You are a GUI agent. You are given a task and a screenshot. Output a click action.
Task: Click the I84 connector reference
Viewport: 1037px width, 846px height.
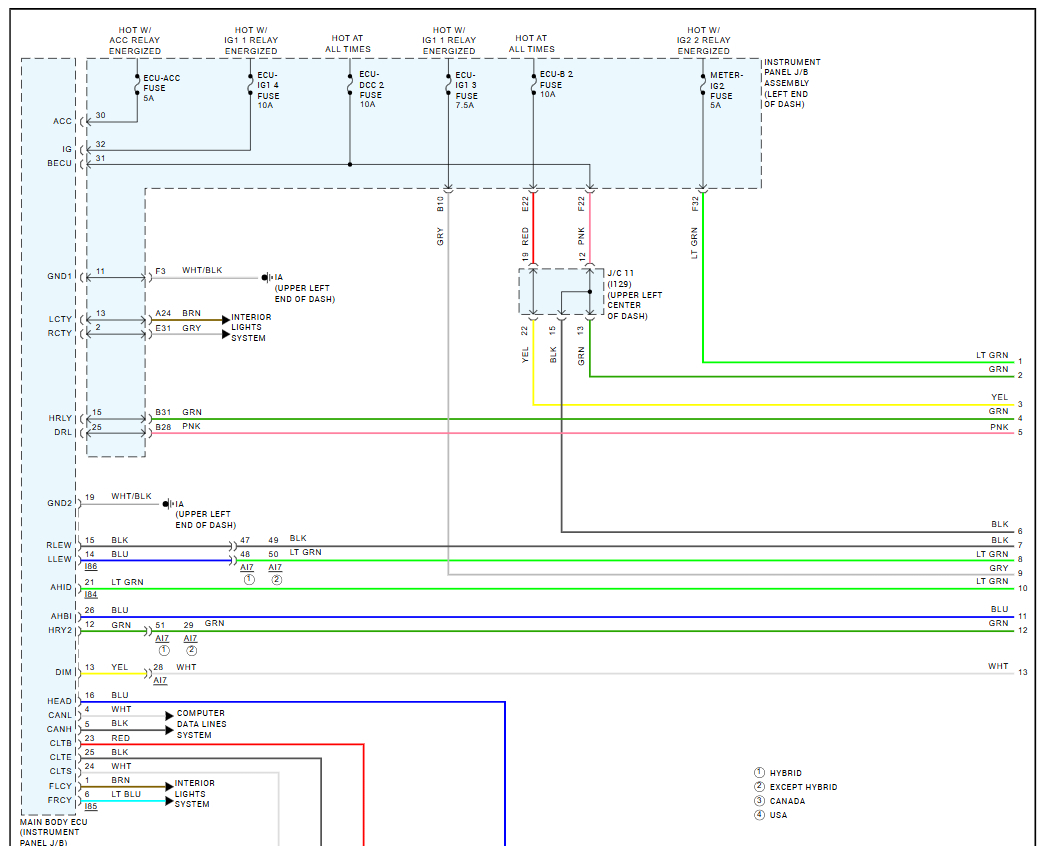click(91, 595)
